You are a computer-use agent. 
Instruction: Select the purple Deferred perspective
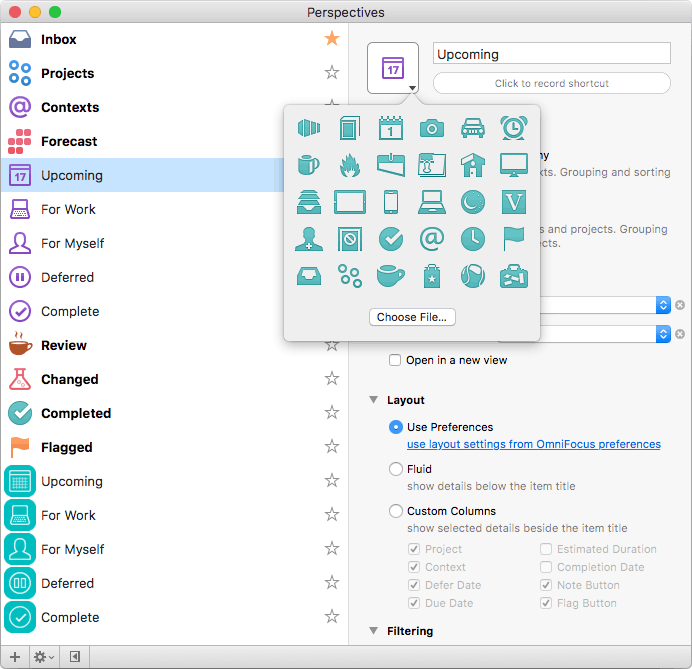[x=141, y=277]
